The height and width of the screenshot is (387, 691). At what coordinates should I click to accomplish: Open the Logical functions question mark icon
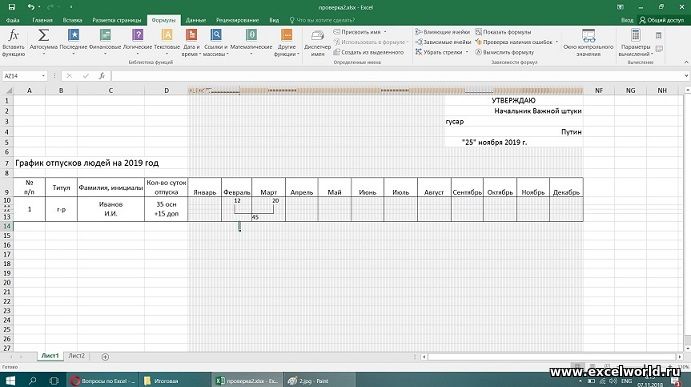(137, 35)
